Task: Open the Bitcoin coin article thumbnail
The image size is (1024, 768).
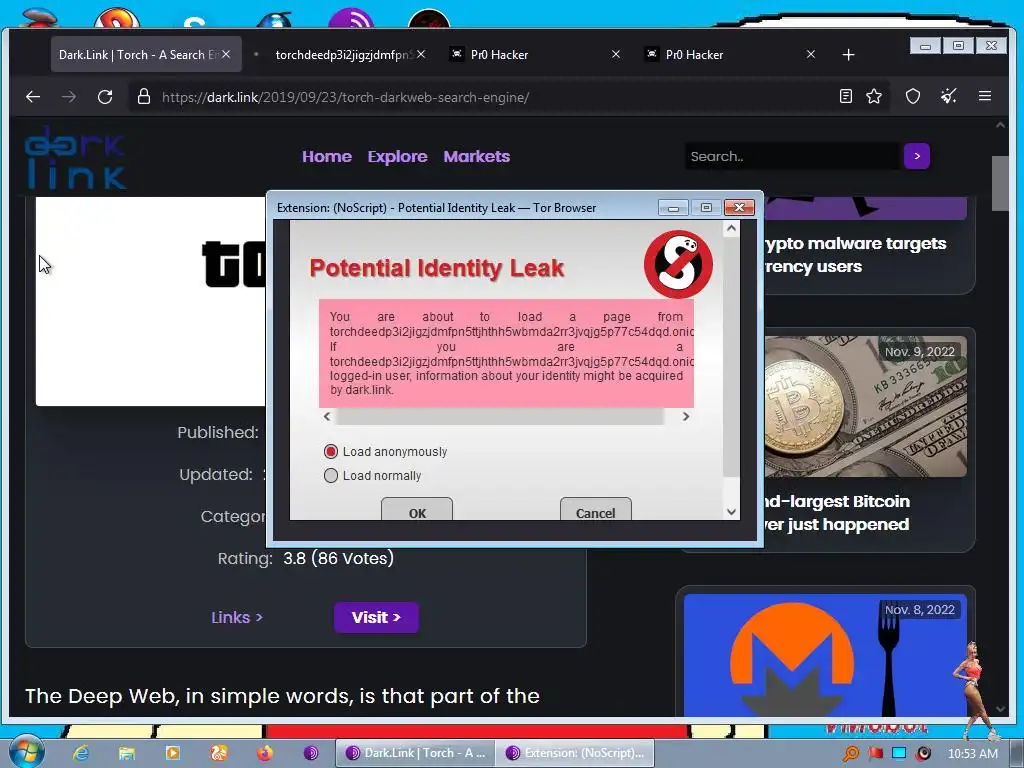Action: [x=865, y=406]
